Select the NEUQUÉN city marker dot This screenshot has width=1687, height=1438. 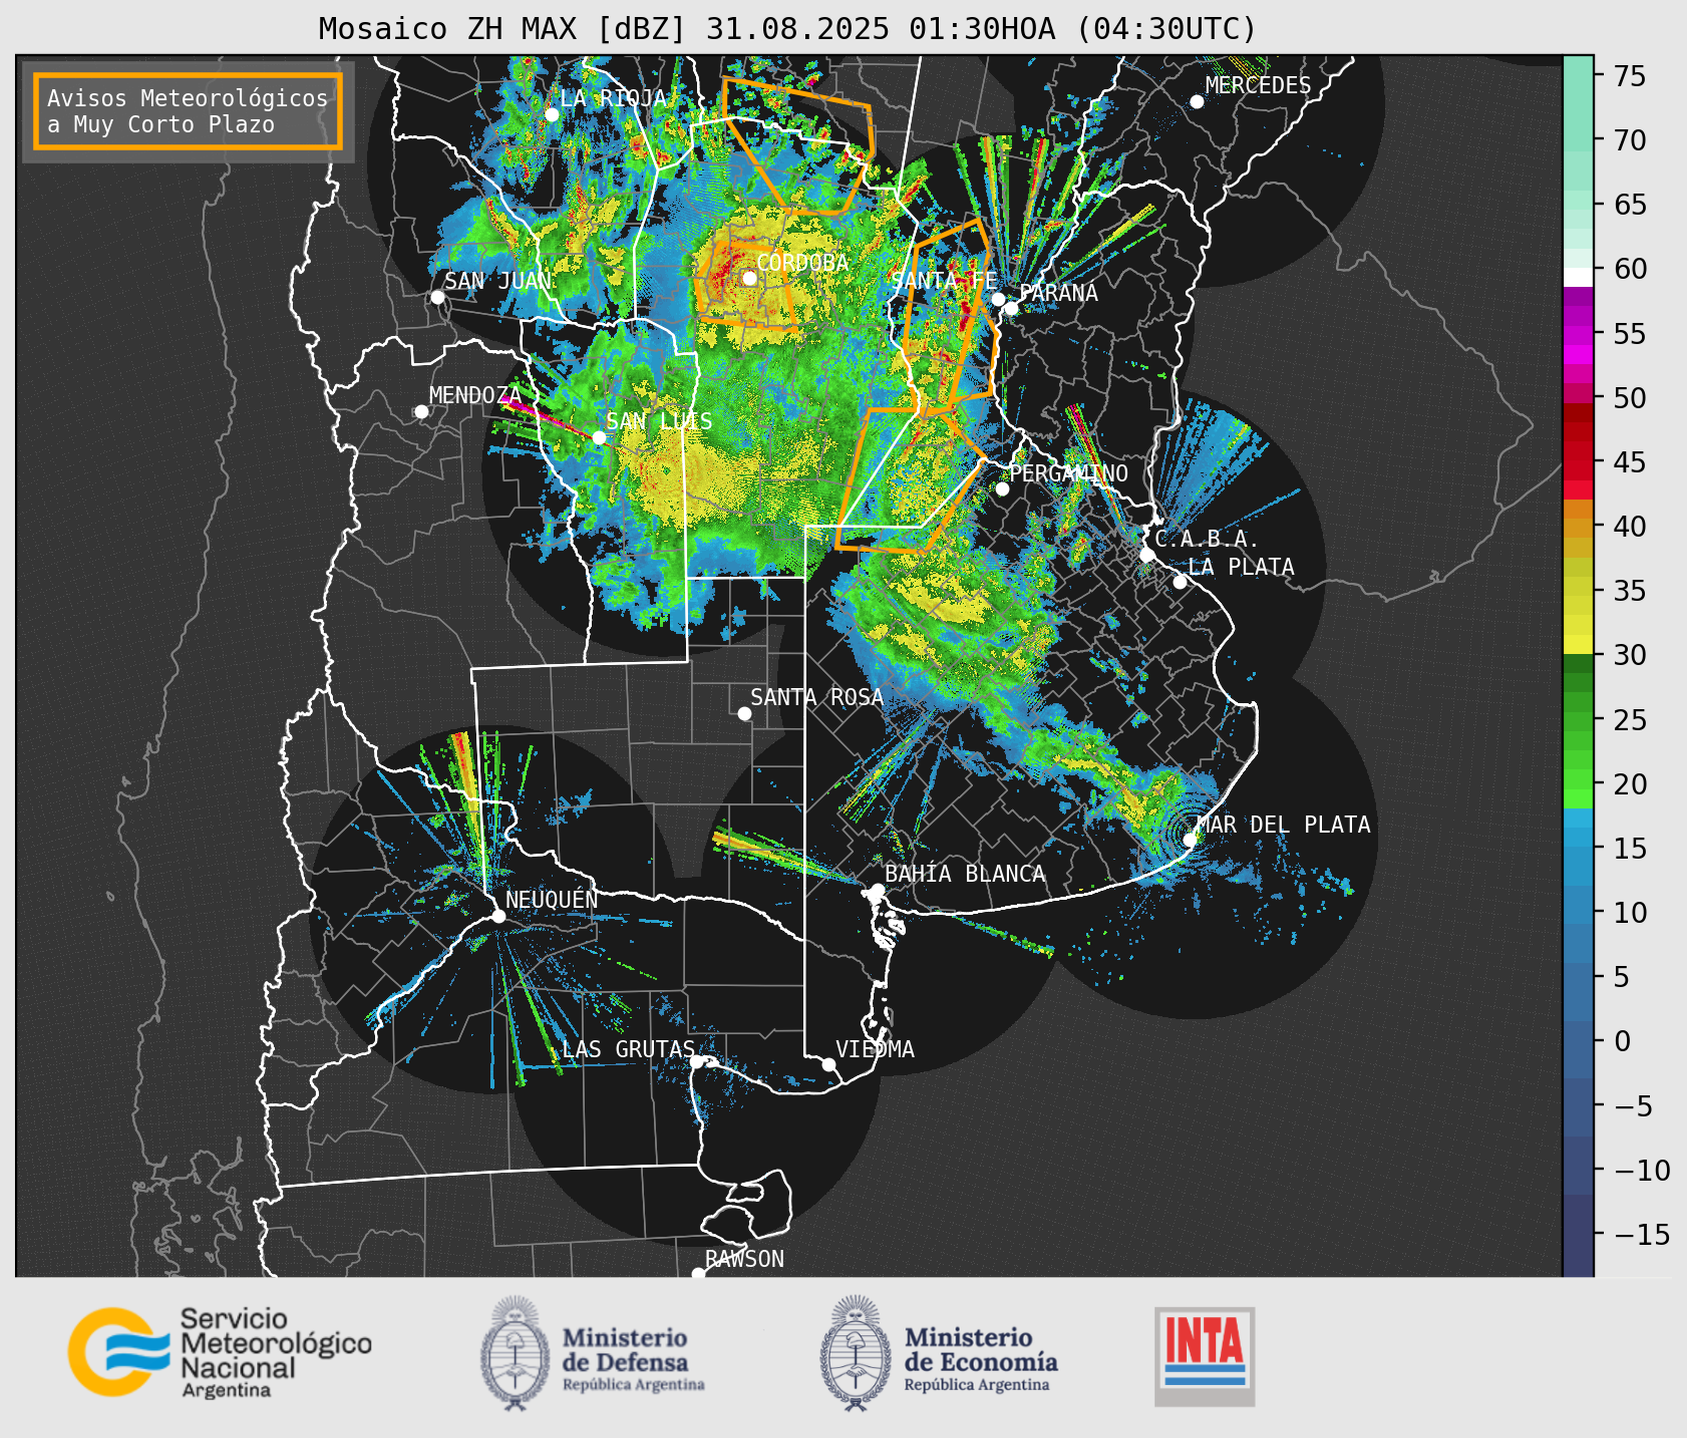coord(498,916)
